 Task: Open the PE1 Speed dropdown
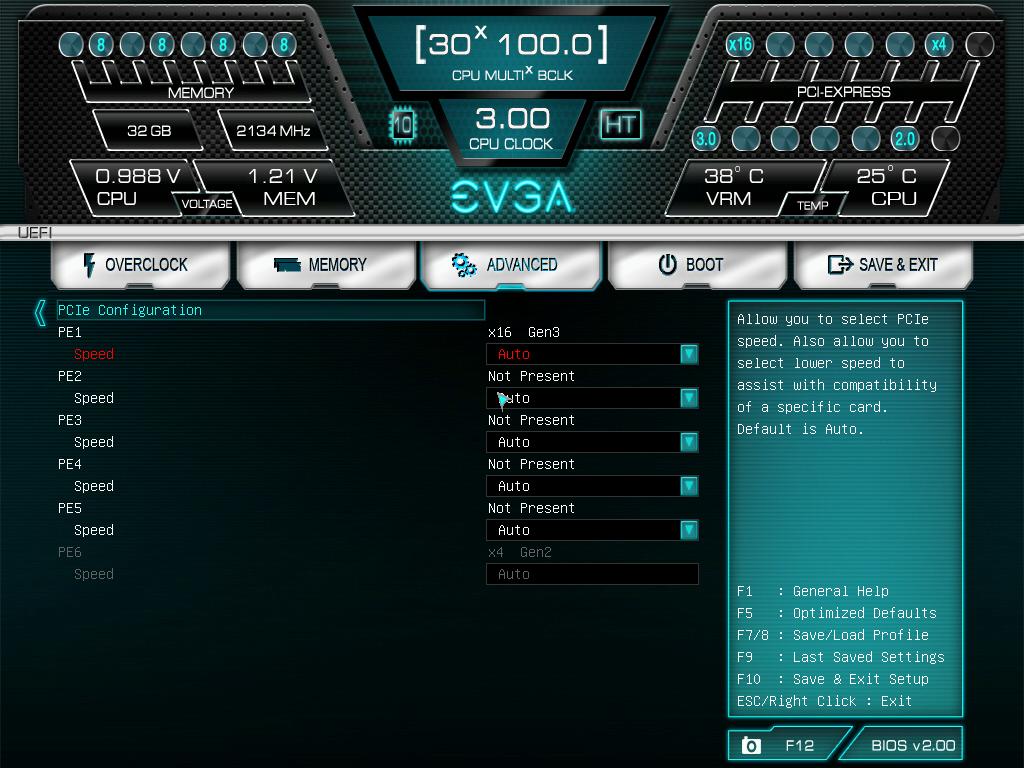(689, 354)
